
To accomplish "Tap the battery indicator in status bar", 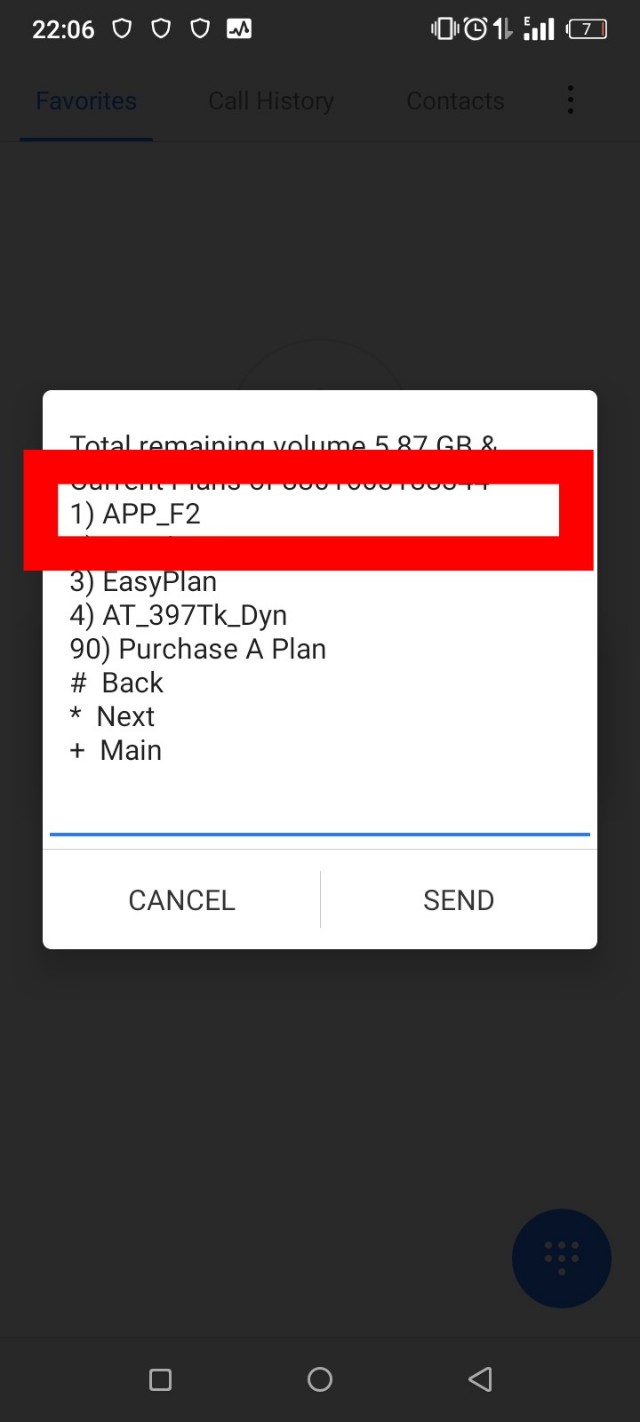I will pyautogui.click(x=588, y=29).
